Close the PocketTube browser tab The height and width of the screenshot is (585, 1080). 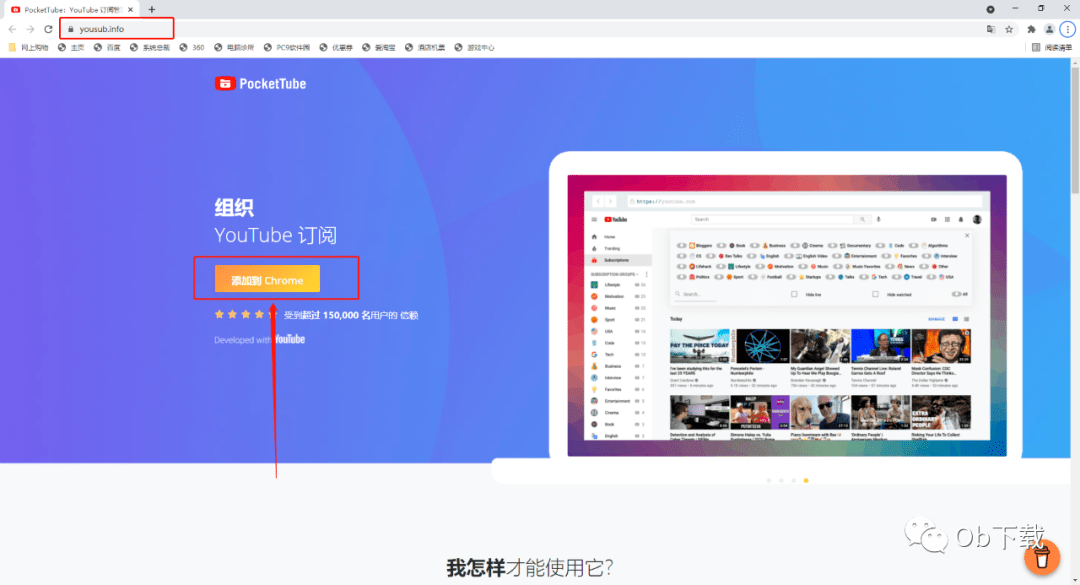pyautogui.click(x=130, y=10)
